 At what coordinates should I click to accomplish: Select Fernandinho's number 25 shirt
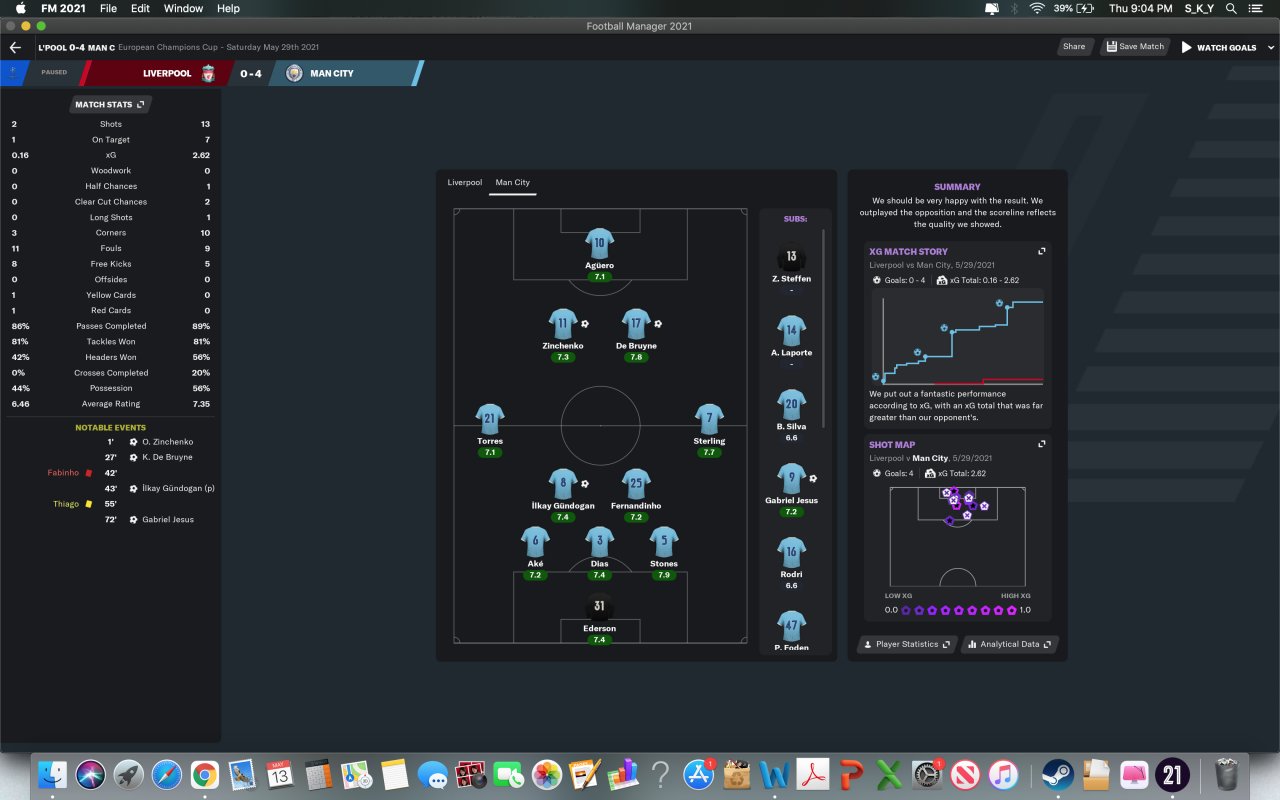[x=636, y=484]
